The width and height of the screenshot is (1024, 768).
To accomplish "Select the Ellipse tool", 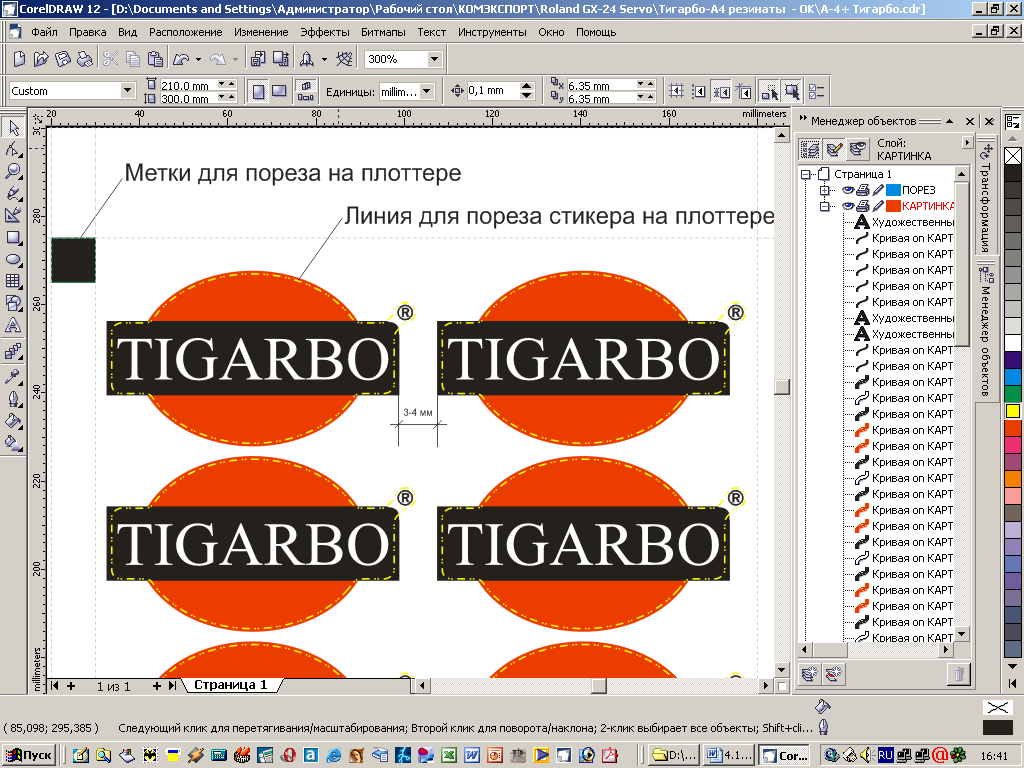I will click(13, 260).
